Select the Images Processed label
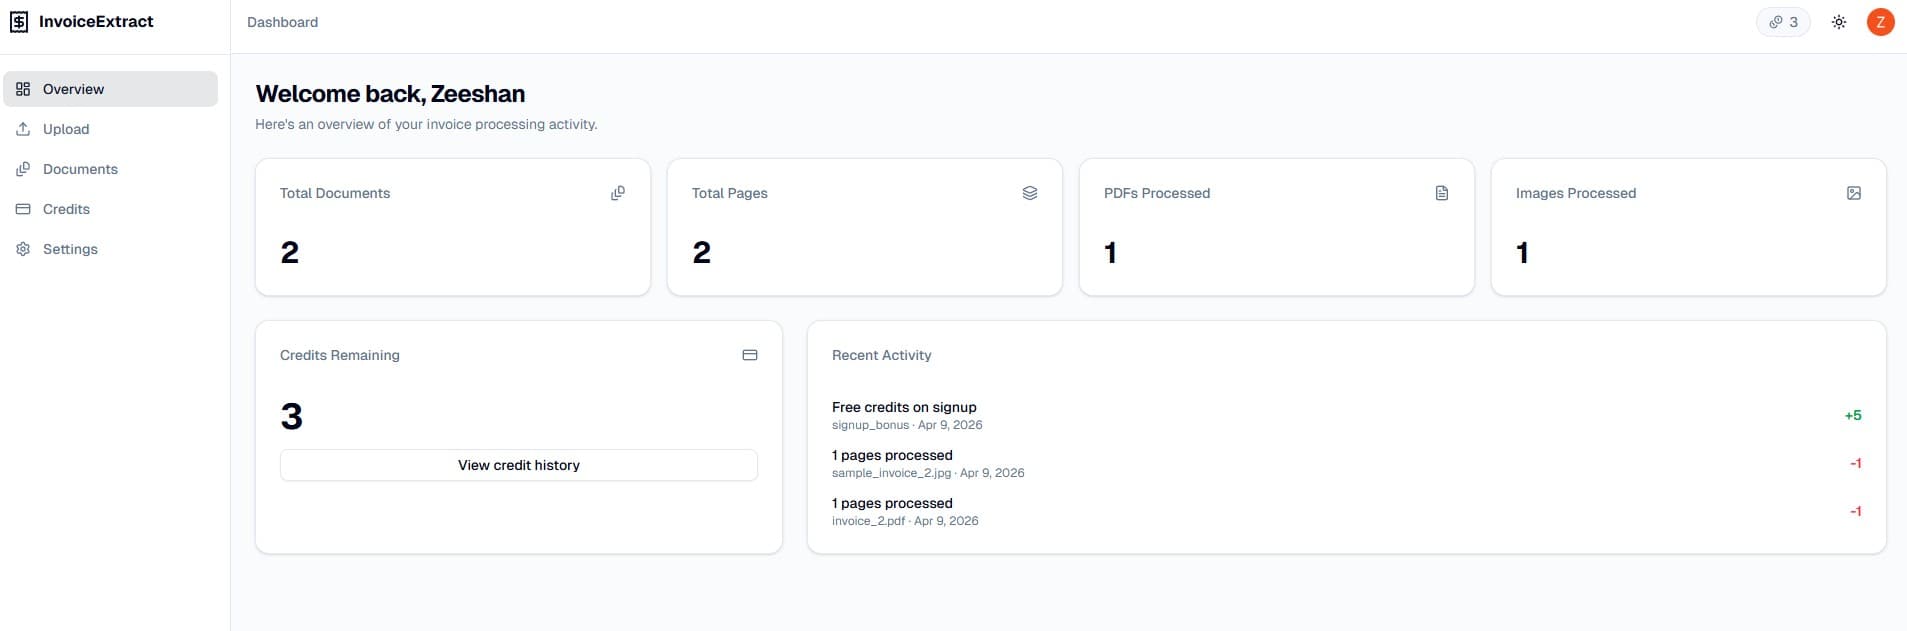Image resolution: width=1907 pixels, height=631 pixels. [x=1576, y=193]
